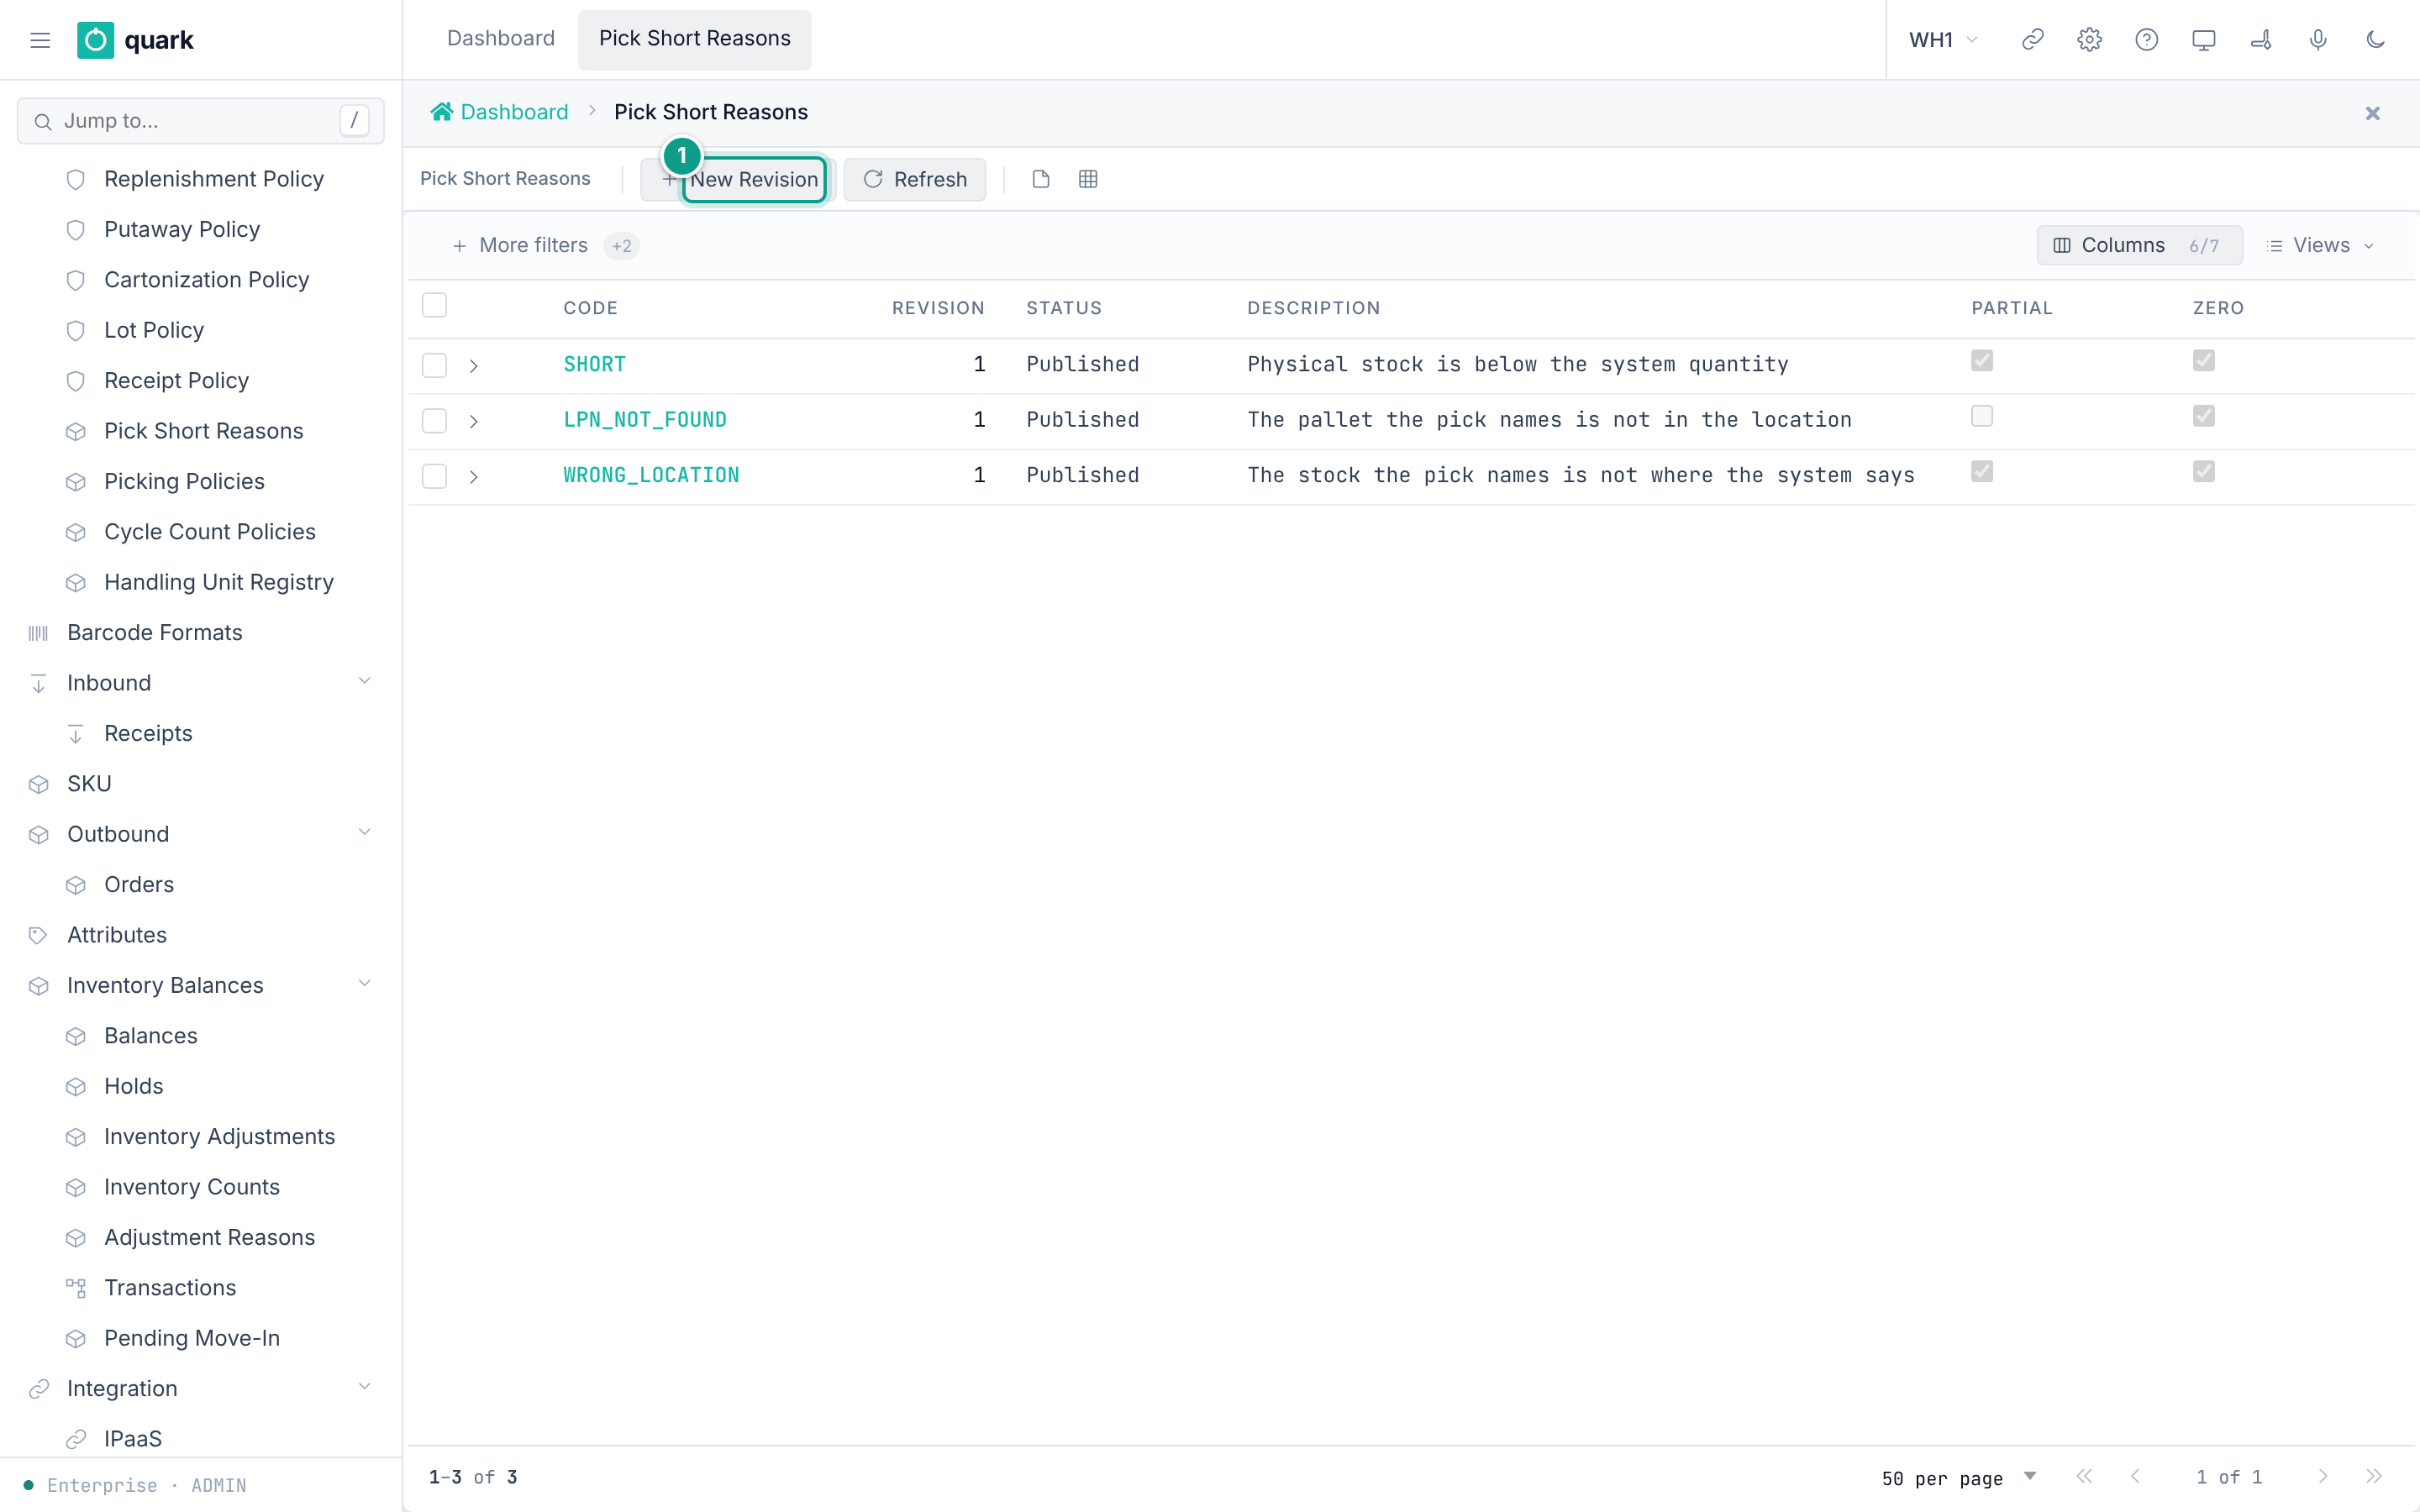Toggle Zero checkbox for SHORT row
This screenshot has height=1512, width=2420.
pyautogui.click(x=2203, y=360)
